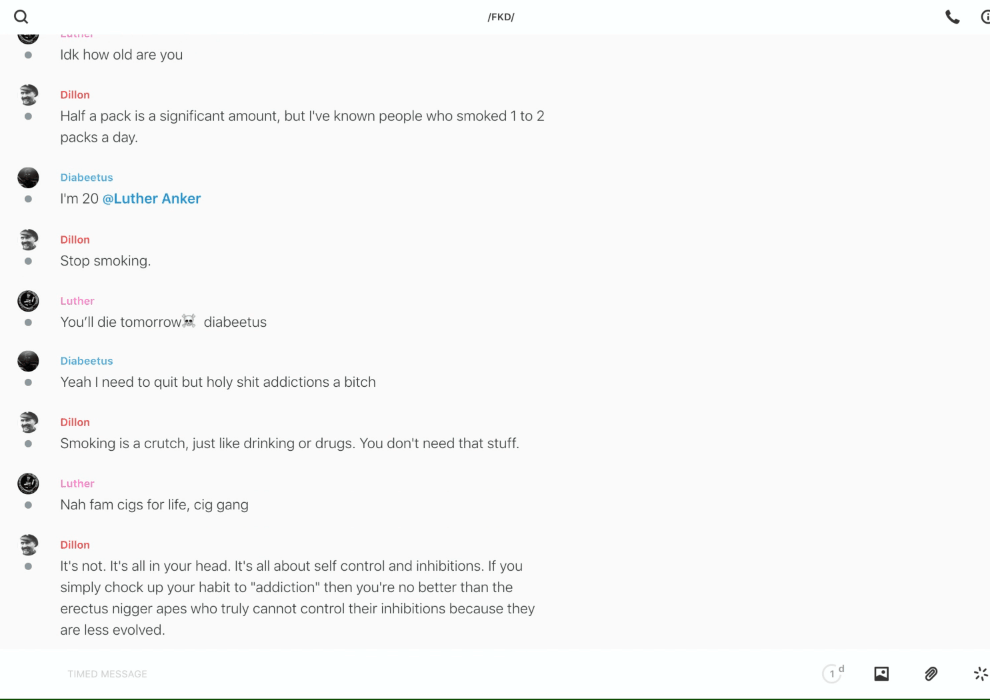Open the 1d timed message timer

[832, 674]
